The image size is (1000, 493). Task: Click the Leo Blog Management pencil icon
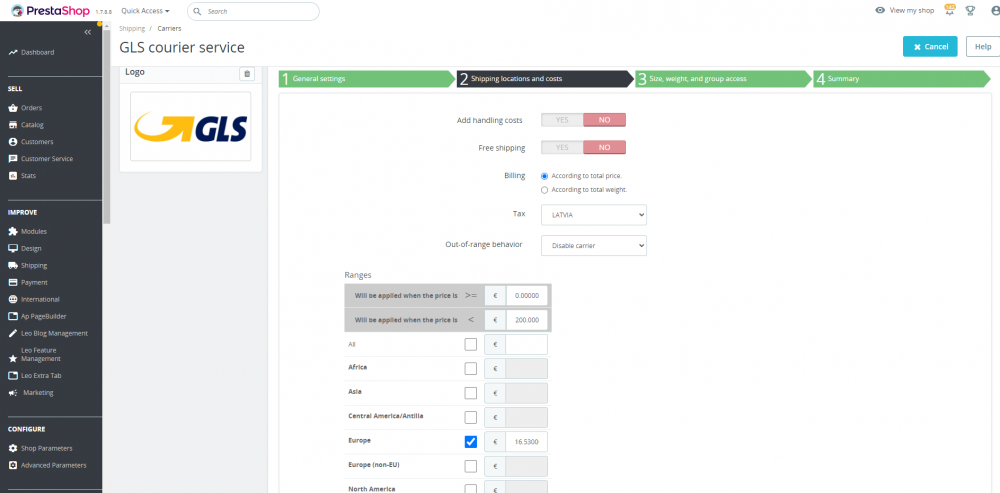tap(13, 333)
